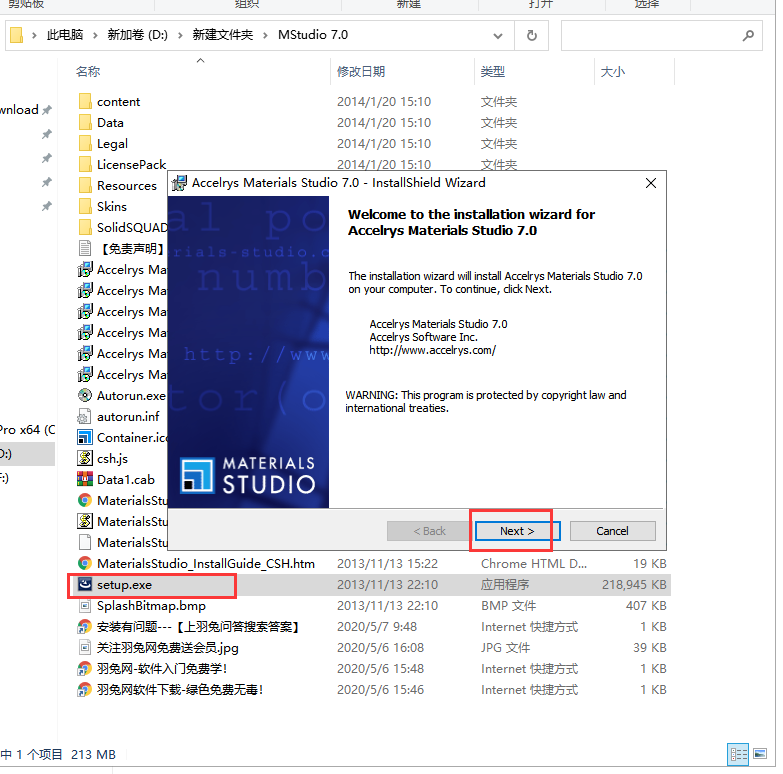
Task: Select the 羽兔网软件下载-绿色免费无毒 shortcut icon
Action: (x=84, y=689)
